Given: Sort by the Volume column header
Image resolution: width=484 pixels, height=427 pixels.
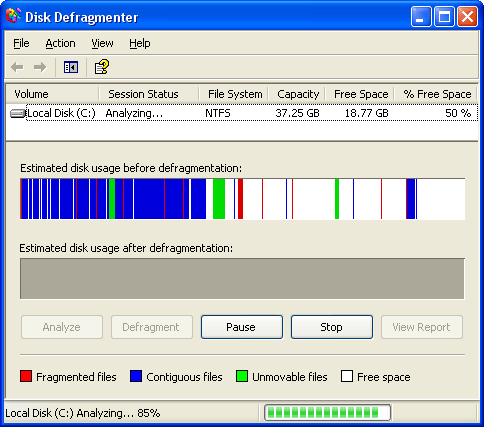Looking at the screenshot, I should (x=53, y=94).
